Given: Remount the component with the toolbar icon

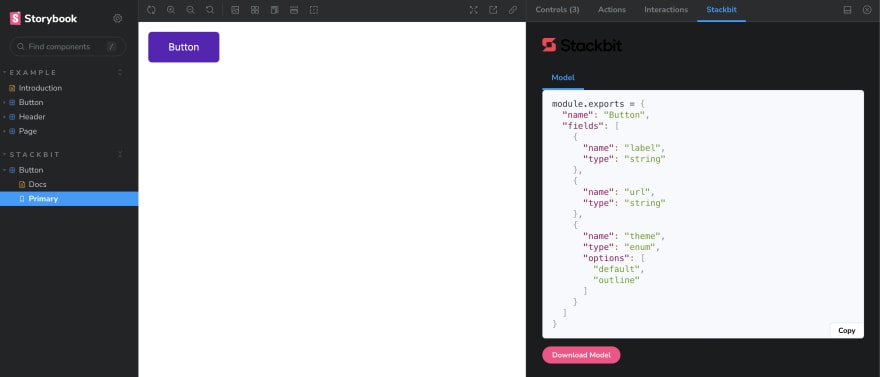Looking at the screenshot, I should click(151, 10).
